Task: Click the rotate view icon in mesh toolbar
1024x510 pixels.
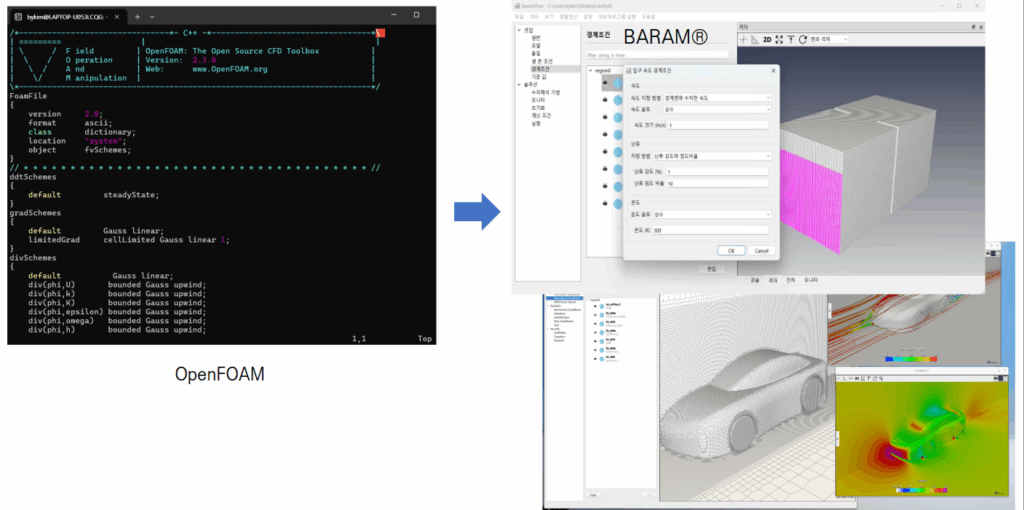Action: 803,39
